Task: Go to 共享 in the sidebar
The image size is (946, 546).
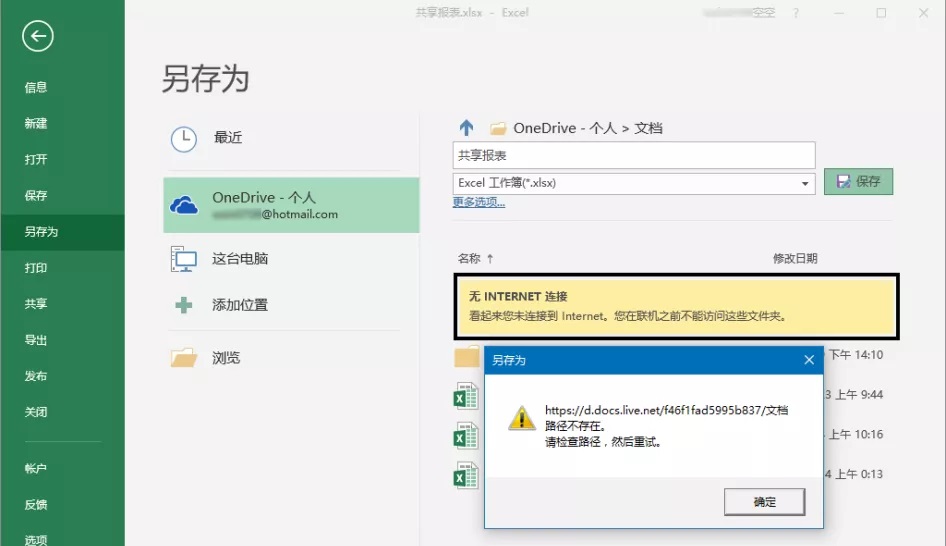Action: click(x=36, y=303)
